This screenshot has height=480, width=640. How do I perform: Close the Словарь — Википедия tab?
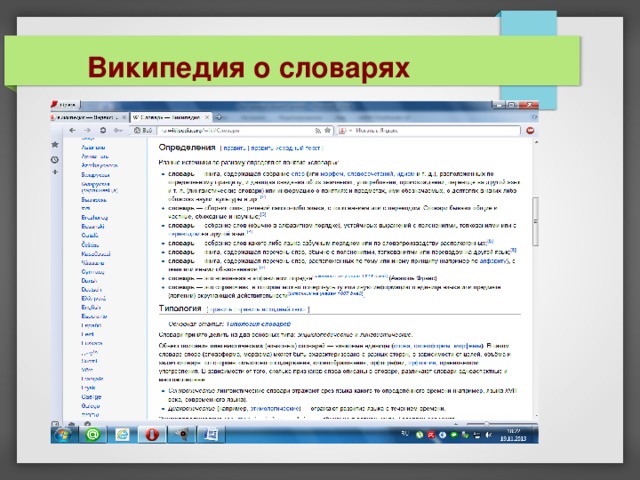pos(207,117)
